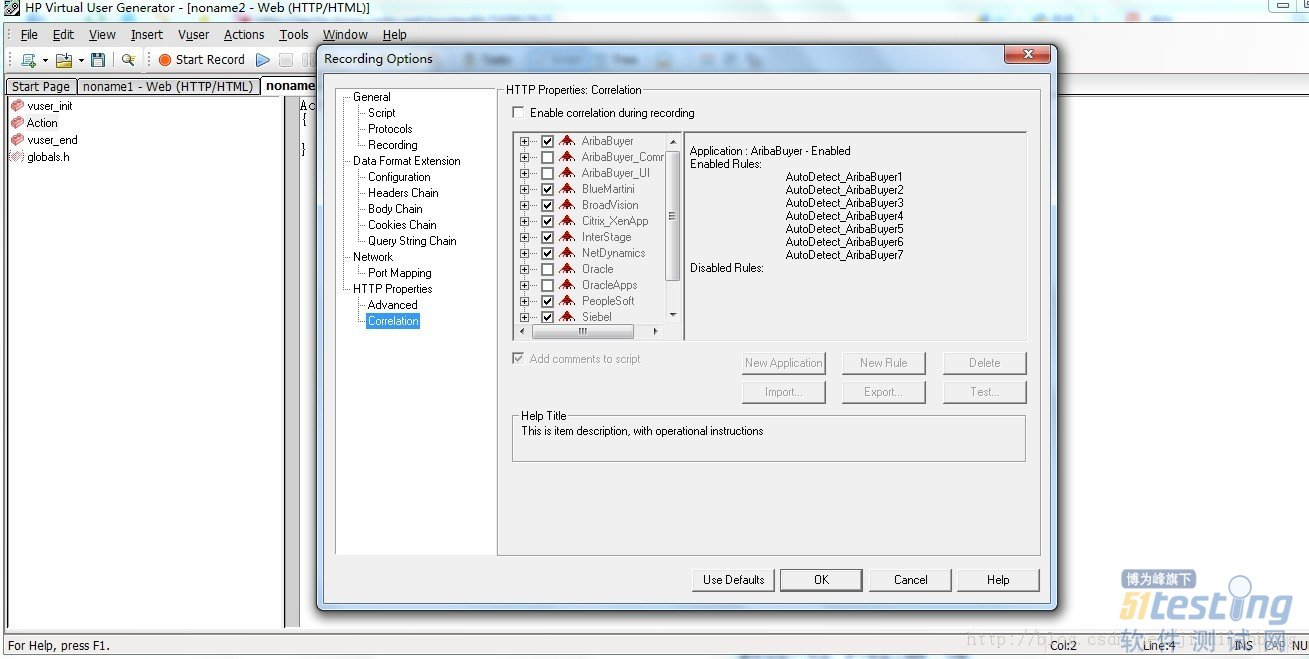
Task: Click the Oracle red application icon
Action: pos(567,269)
